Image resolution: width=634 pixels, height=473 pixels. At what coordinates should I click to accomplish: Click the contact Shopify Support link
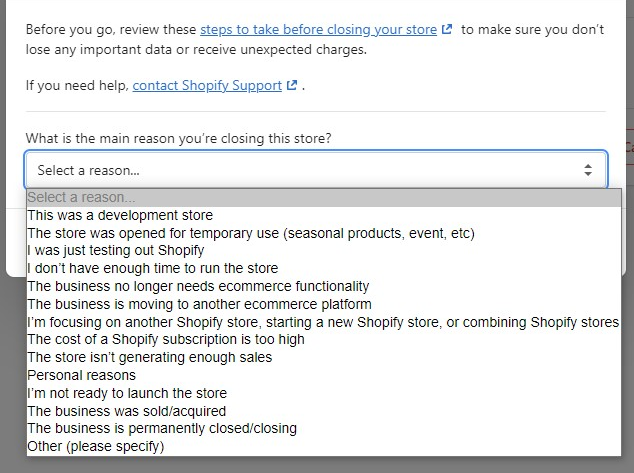pyautogui.click(x=207, y=85)
